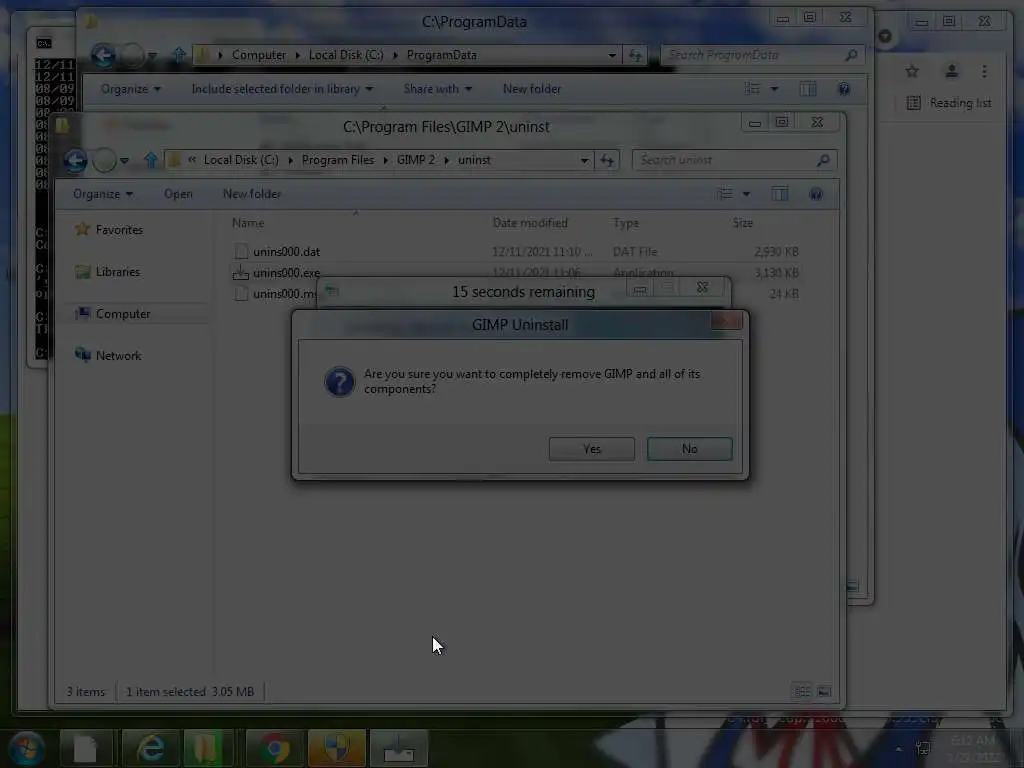This screenshot has width=1024, height=768.
Task: Open the Windows Start menu
Action: [x=27, y=748]
